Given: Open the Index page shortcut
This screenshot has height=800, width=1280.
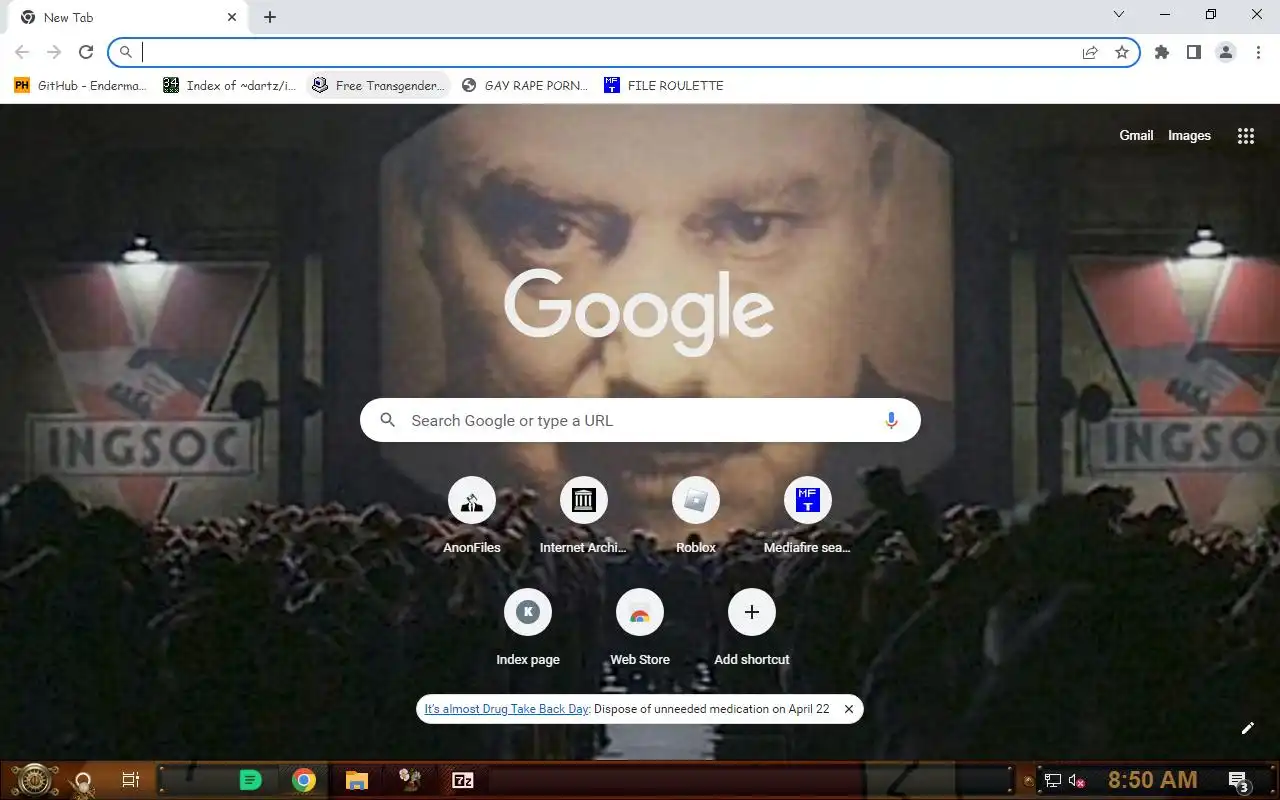Looking at the screenshot, I should point(528,627).
